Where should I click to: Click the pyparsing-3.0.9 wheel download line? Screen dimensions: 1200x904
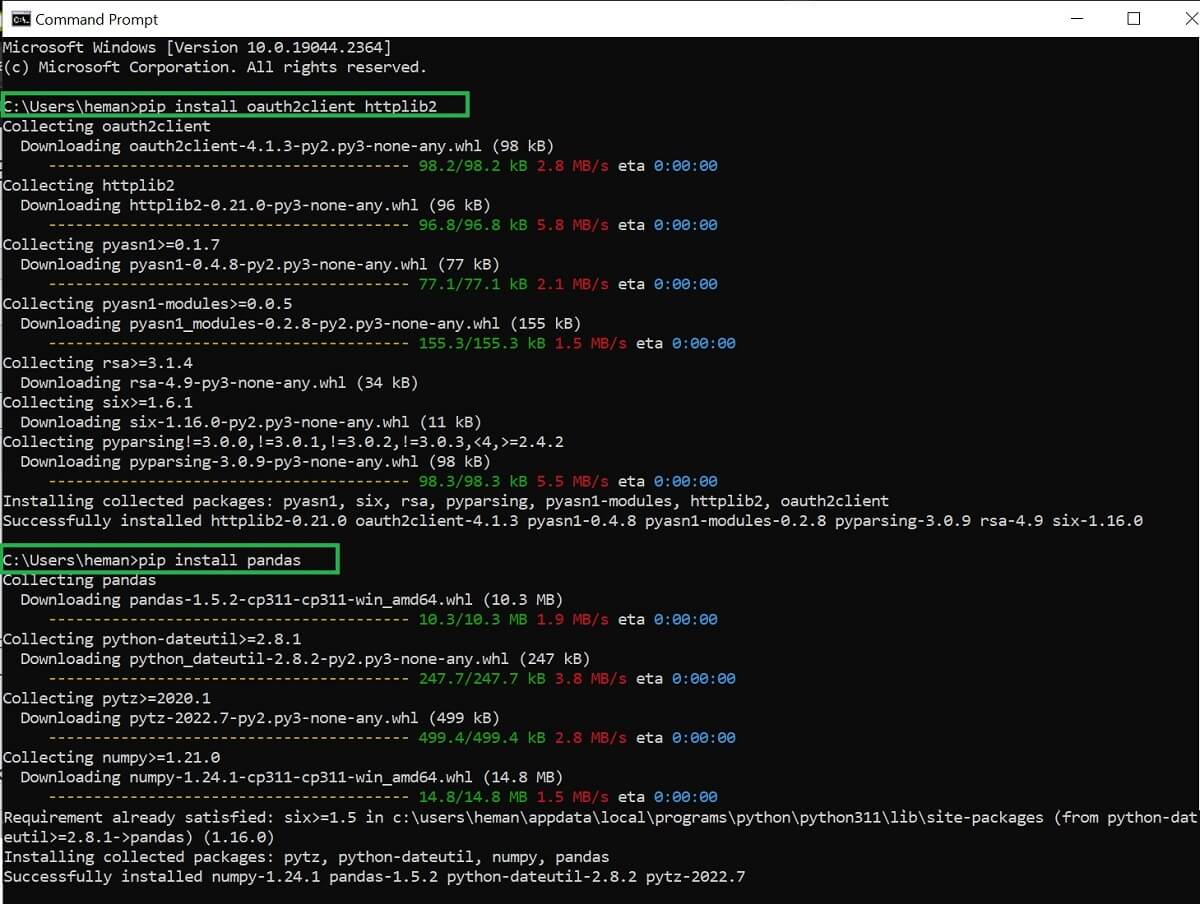pyautogui.click(x=255, y=461)
